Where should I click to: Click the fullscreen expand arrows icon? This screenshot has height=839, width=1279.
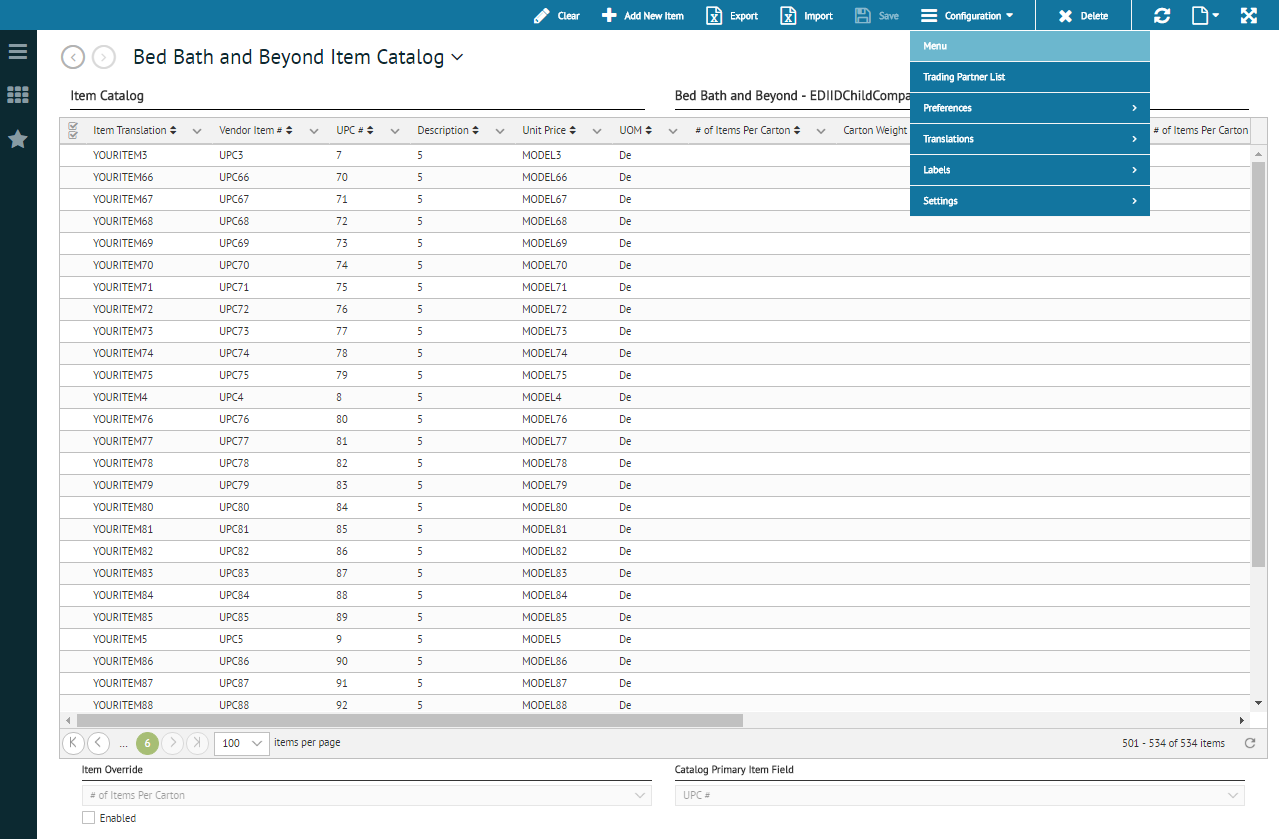1249,15
